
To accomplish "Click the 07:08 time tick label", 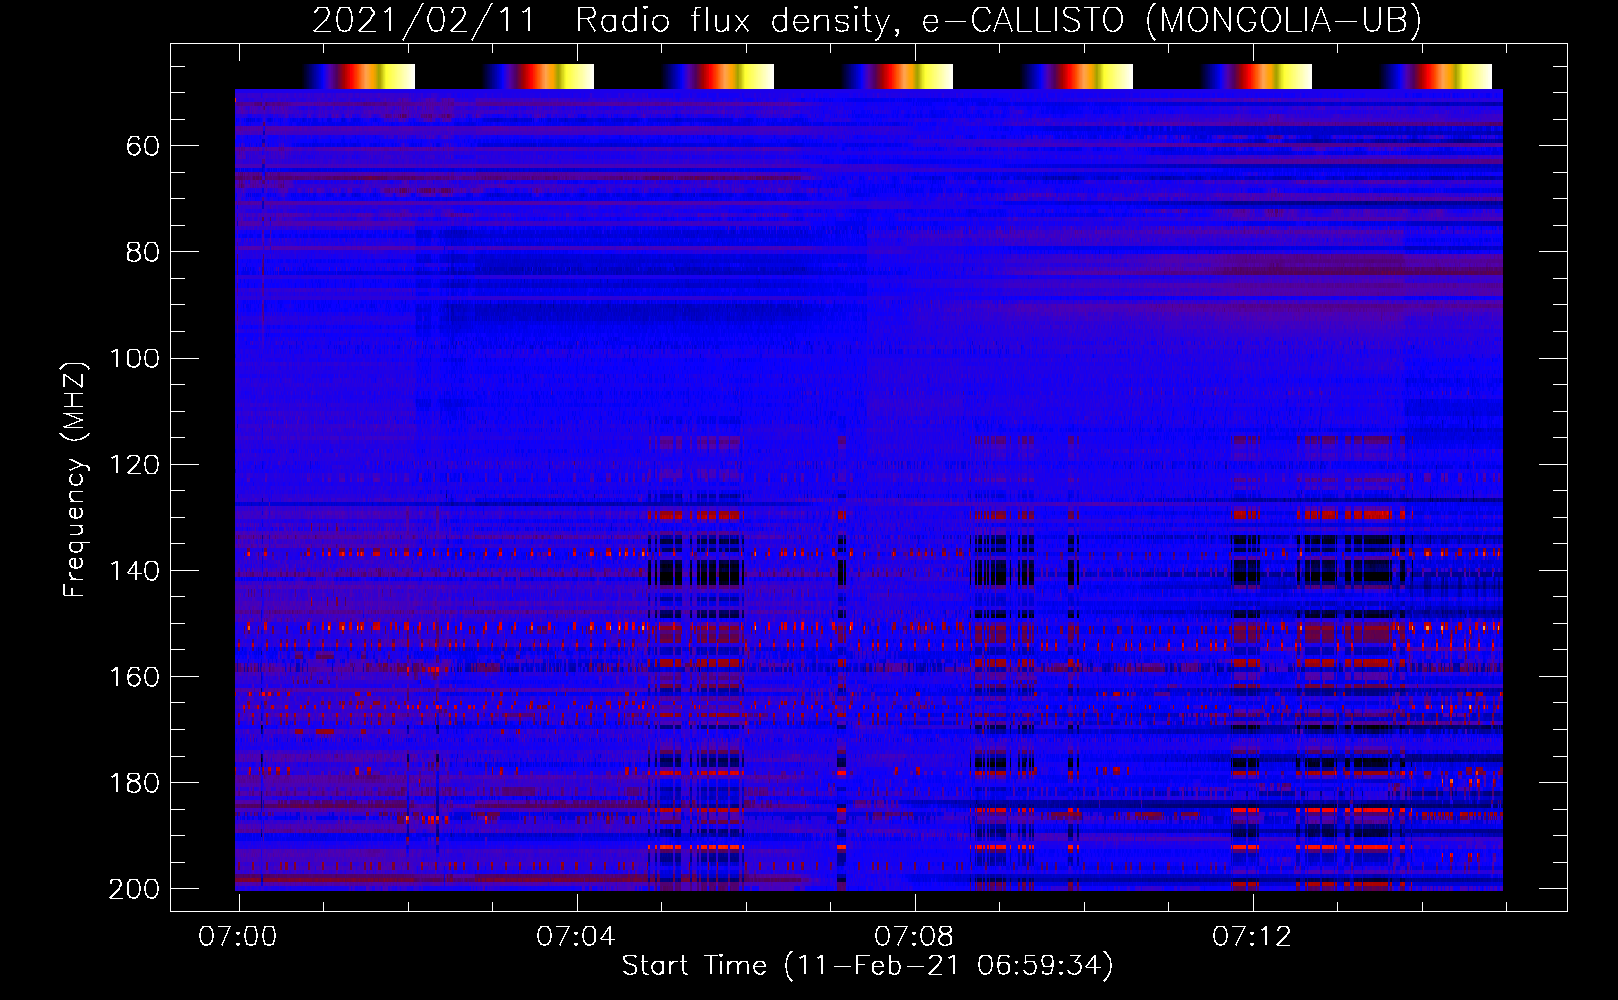I will point(914,937).
